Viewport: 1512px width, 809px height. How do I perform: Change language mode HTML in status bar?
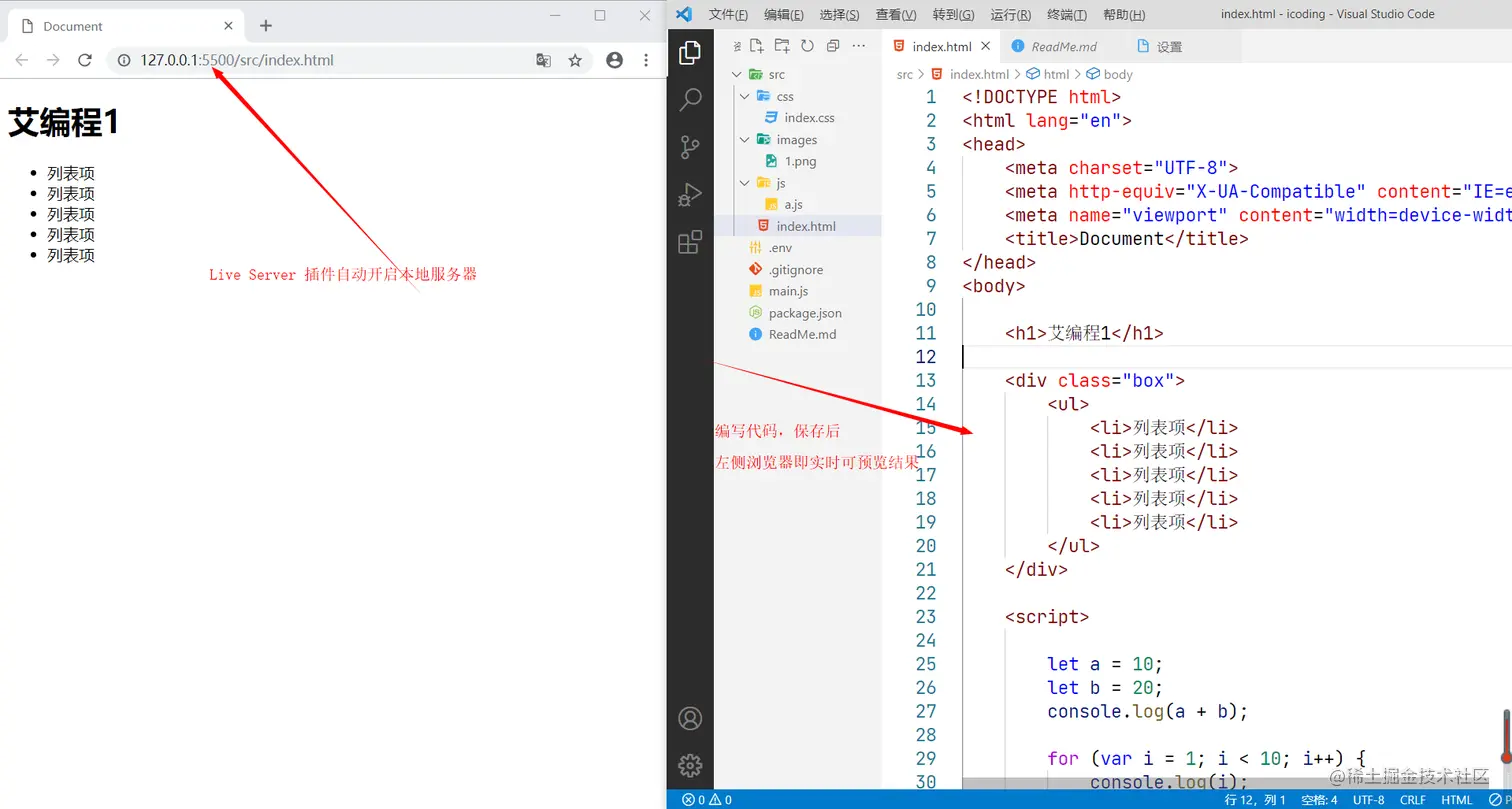tap(1457, 800)
